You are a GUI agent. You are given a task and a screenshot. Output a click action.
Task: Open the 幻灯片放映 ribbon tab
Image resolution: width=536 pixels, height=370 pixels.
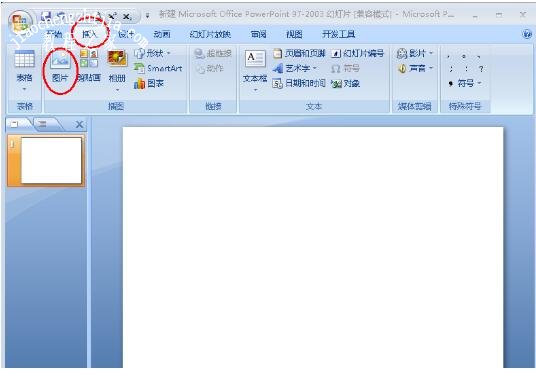tap(210, 34)
